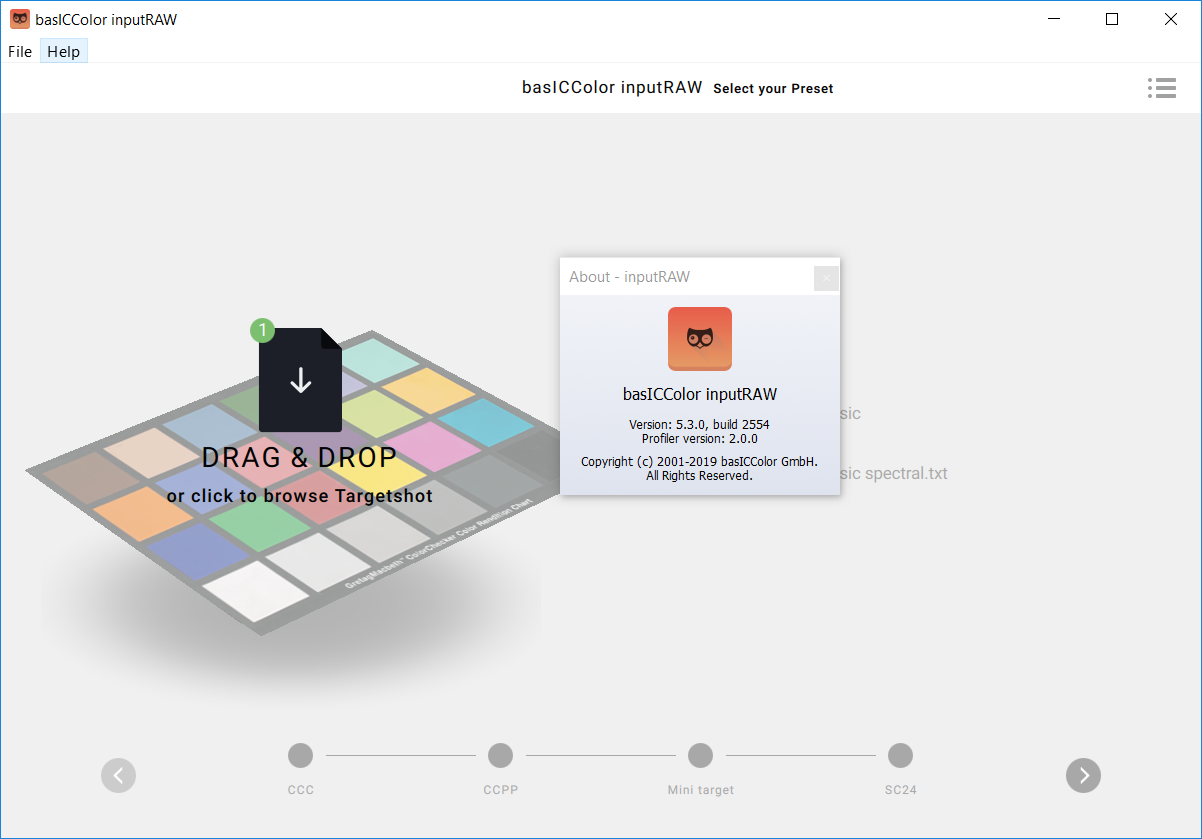Close the About - inputRAW dialog
The height and width of the screenshot is (839, 1202).
pyautogui.click(x=826, y=278)
